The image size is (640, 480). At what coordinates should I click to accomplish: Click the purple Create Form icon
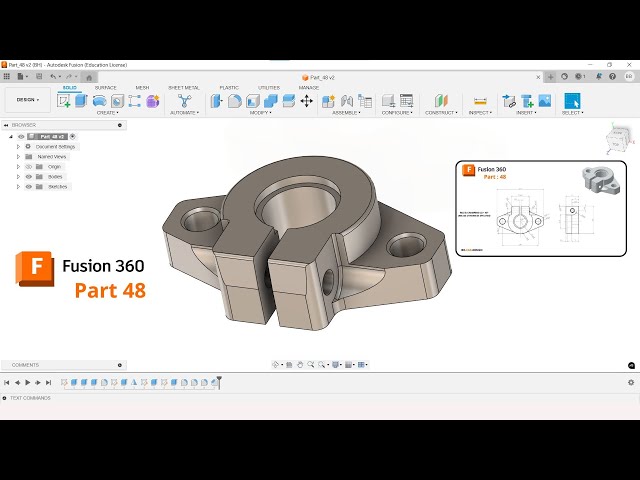click(x=153, y=101)
